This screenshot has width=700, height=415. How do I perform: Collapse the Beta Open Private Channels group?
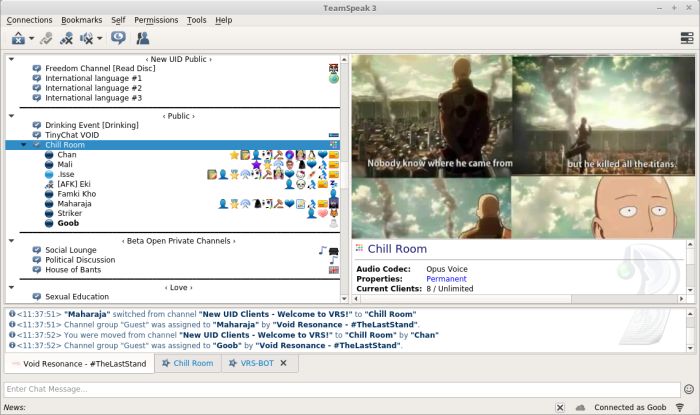pyautogui.click(x=12, y=241)
